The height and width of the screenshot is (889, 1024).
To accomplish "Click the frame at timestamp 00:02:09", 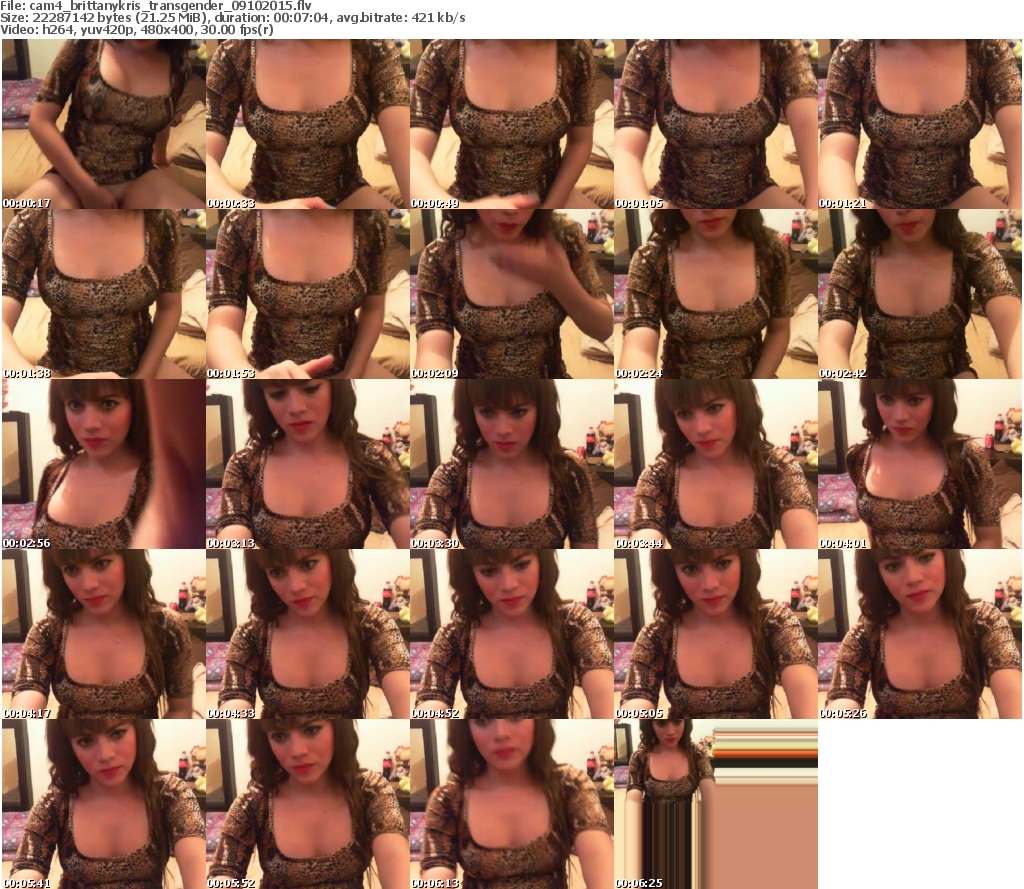I will click(x=512, y=294).
